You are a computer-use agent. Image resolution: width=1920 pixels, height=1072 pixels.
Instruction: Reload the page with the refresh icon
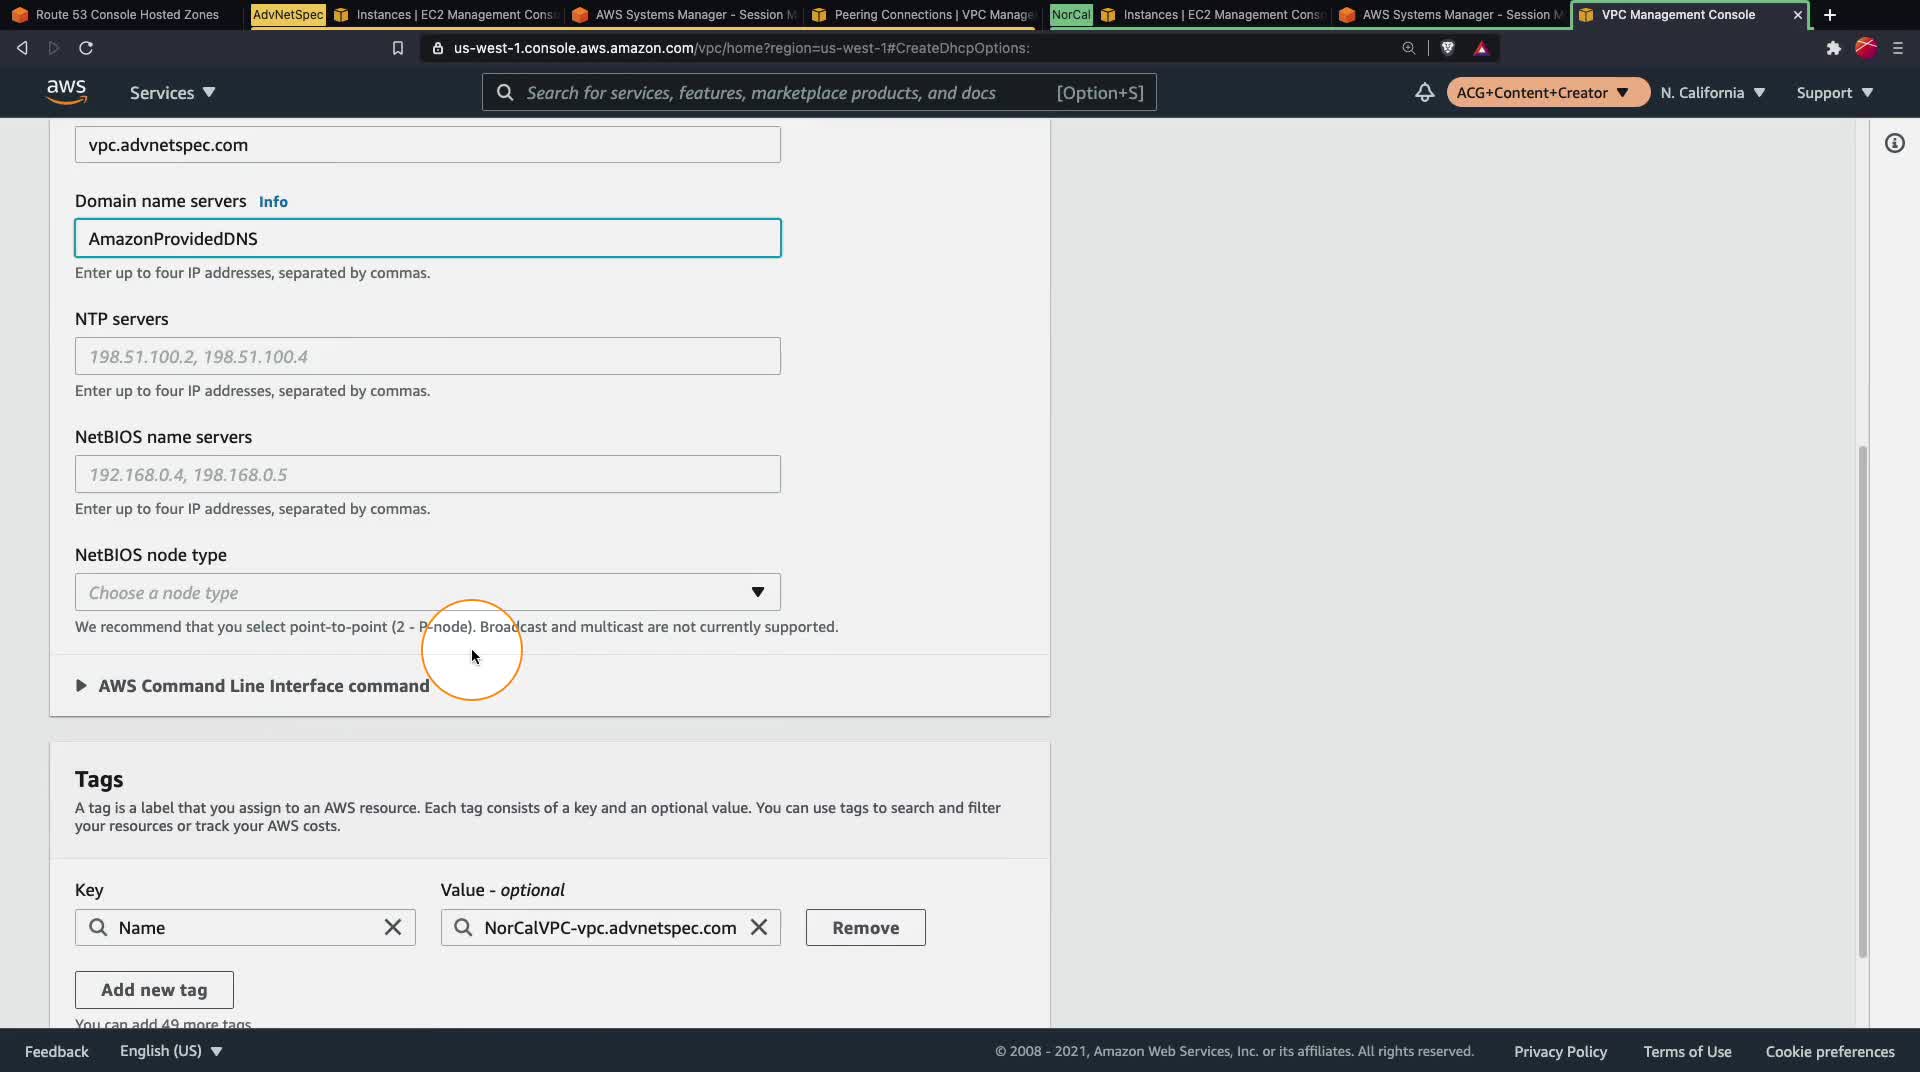(x=86, y=48)
